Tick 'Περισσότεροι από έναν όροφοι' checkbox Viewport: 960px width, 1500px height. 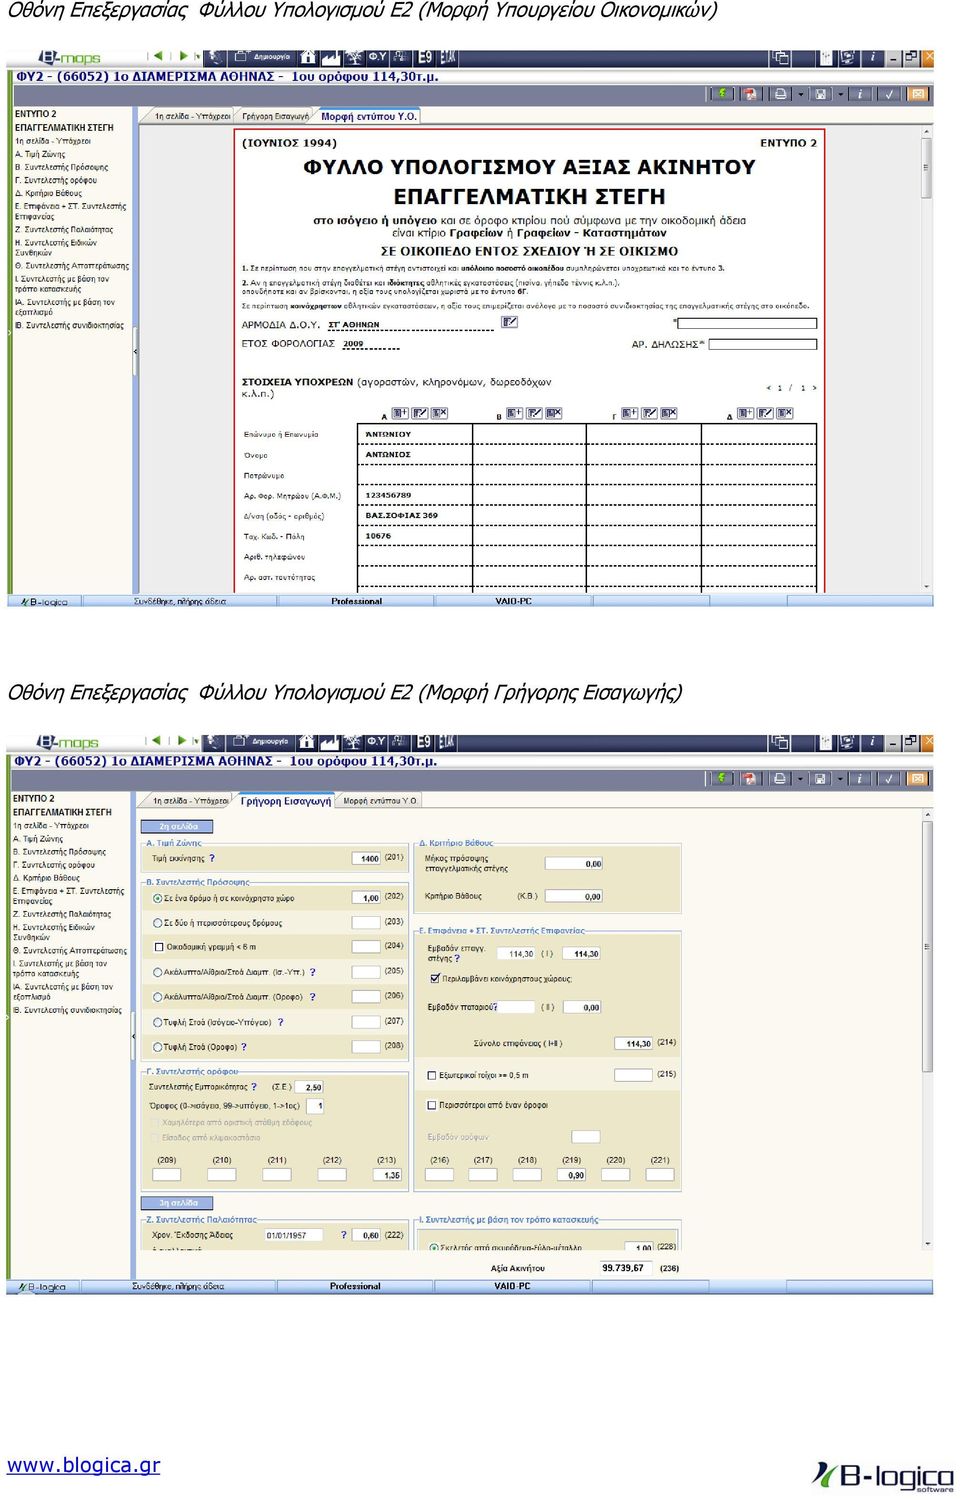[x=432, y=1105]
